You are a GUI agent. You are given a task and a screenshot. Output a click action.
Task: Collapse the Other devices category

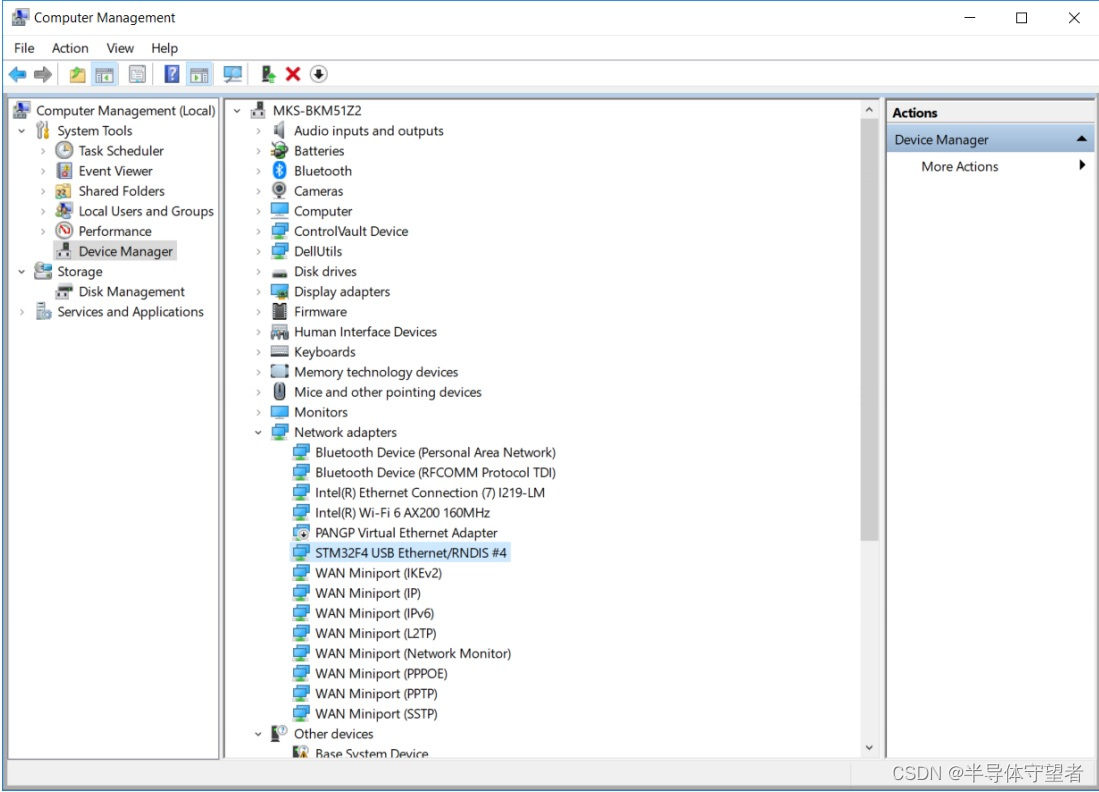coord(258,734)
